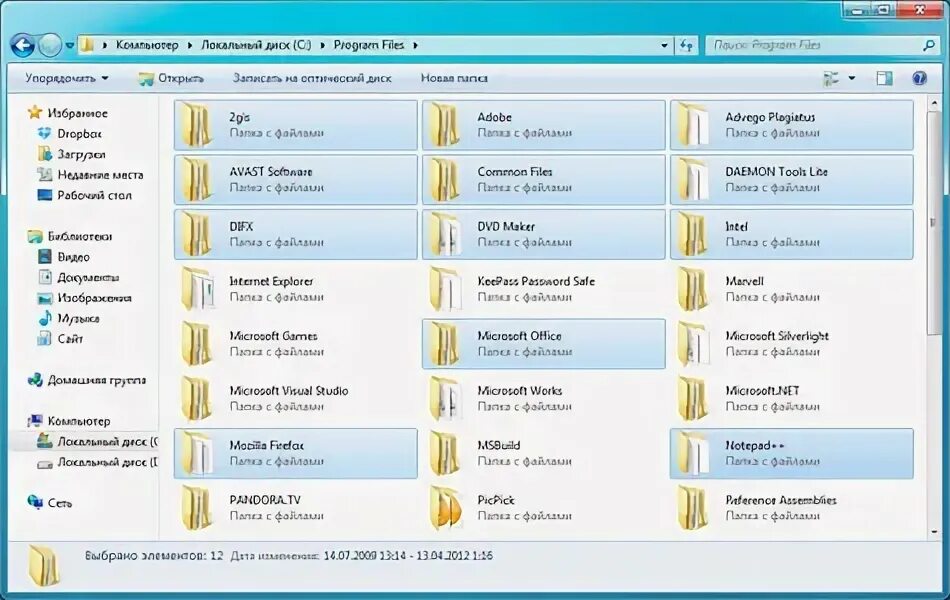Click Program Files breadcrumb segment
Viewport: 950px width, 600px height.
click(368, 45)
